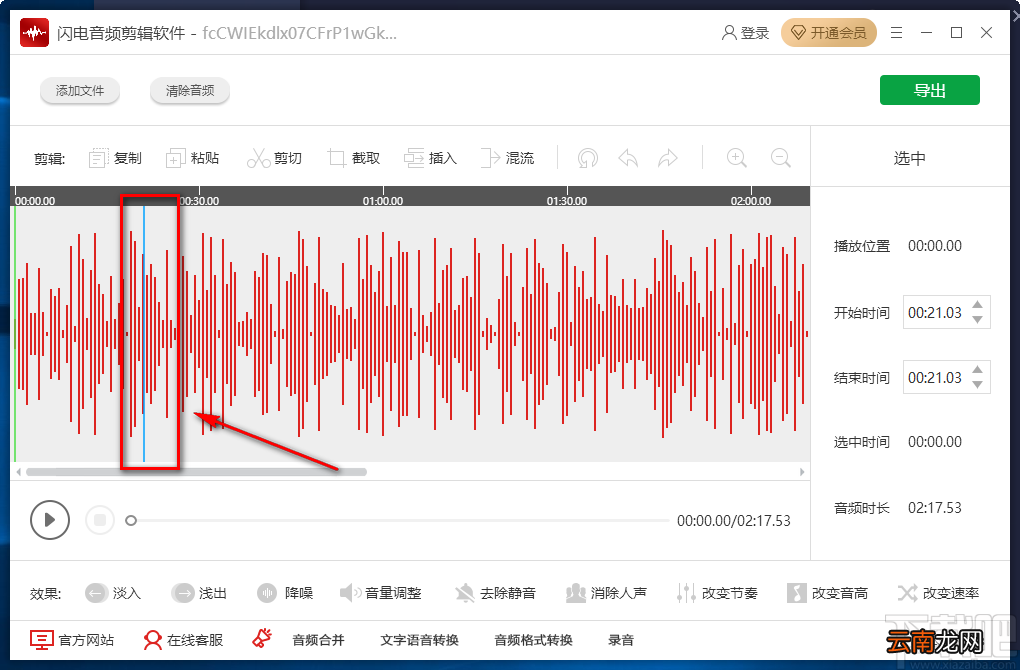1020x670 pixels.
Task: Open Online Support (在线客服)
Action: click(x=183, y=640)
